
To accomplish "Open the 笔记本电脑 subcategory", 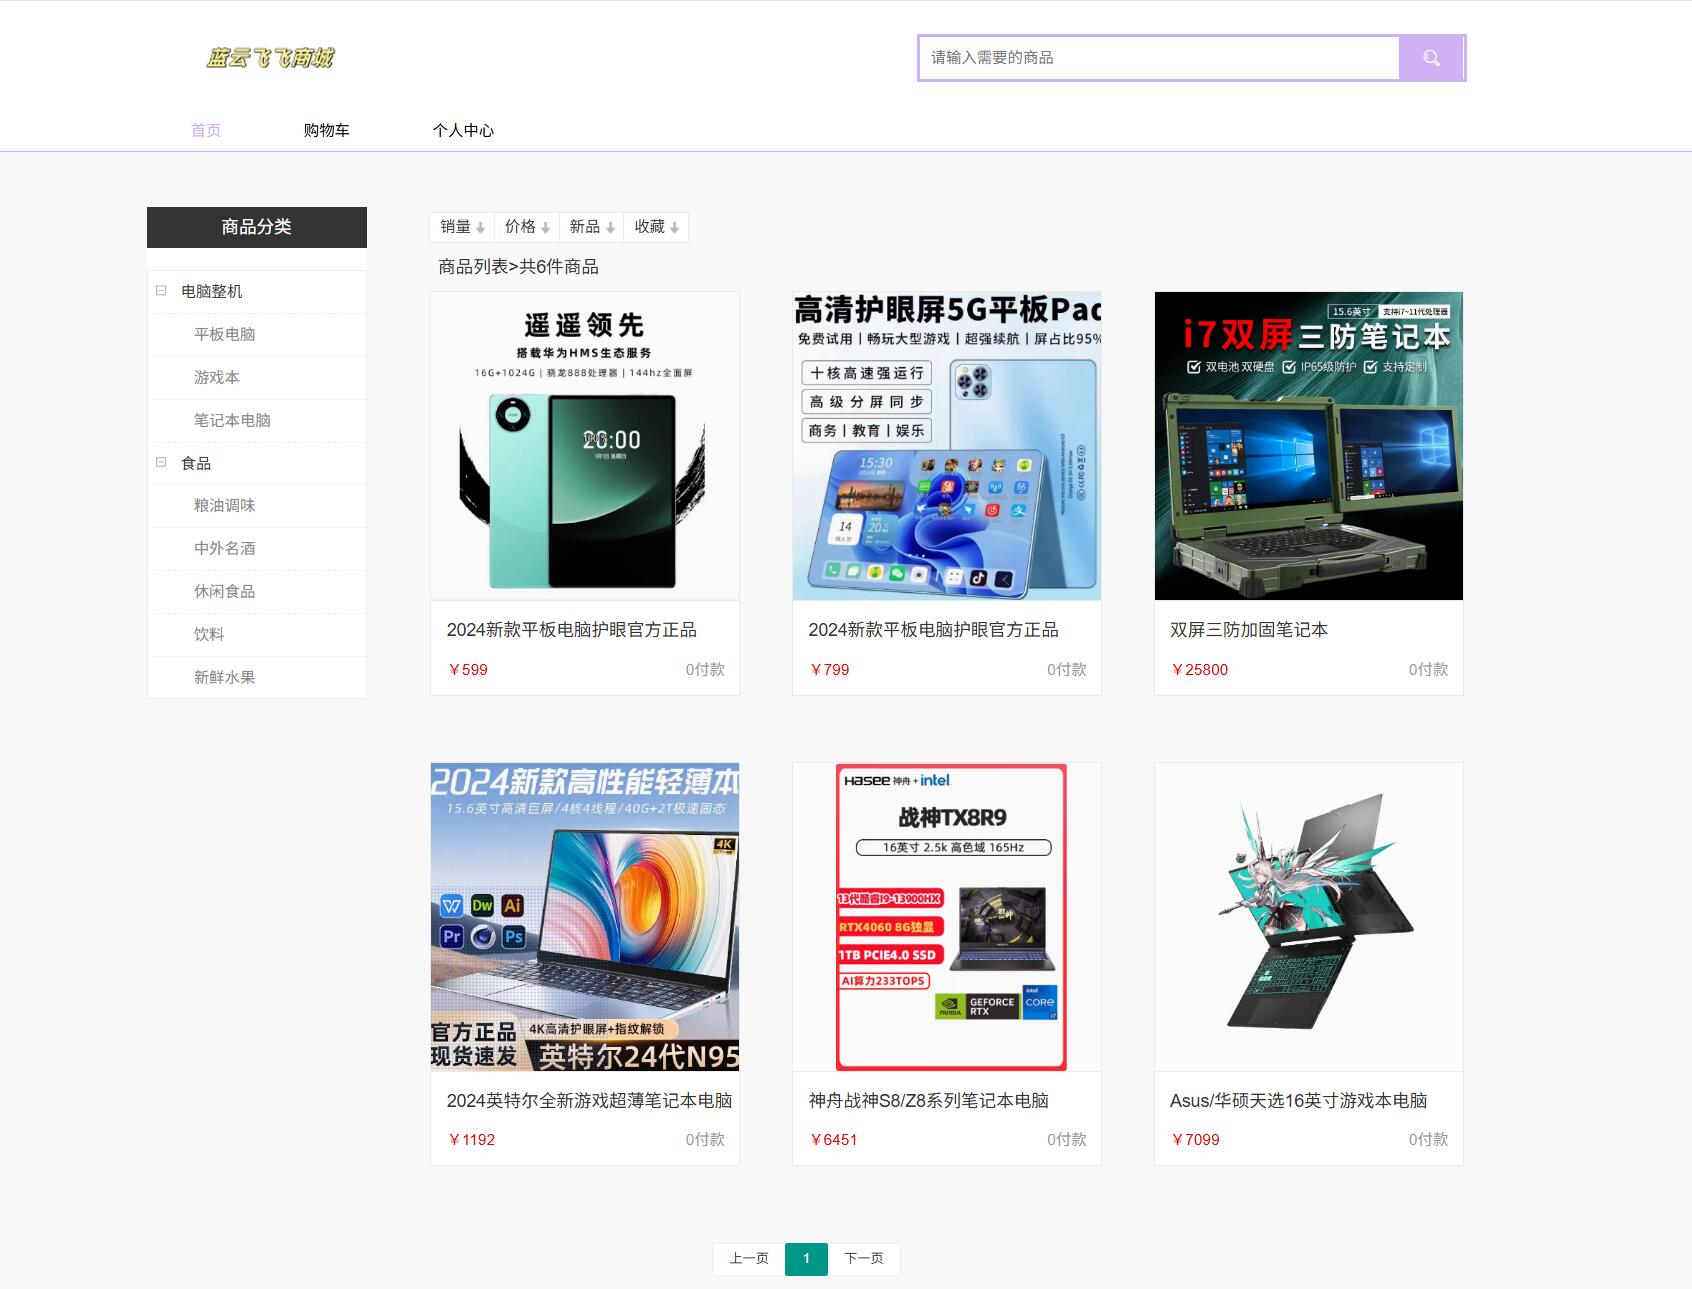I will point(232,420).
